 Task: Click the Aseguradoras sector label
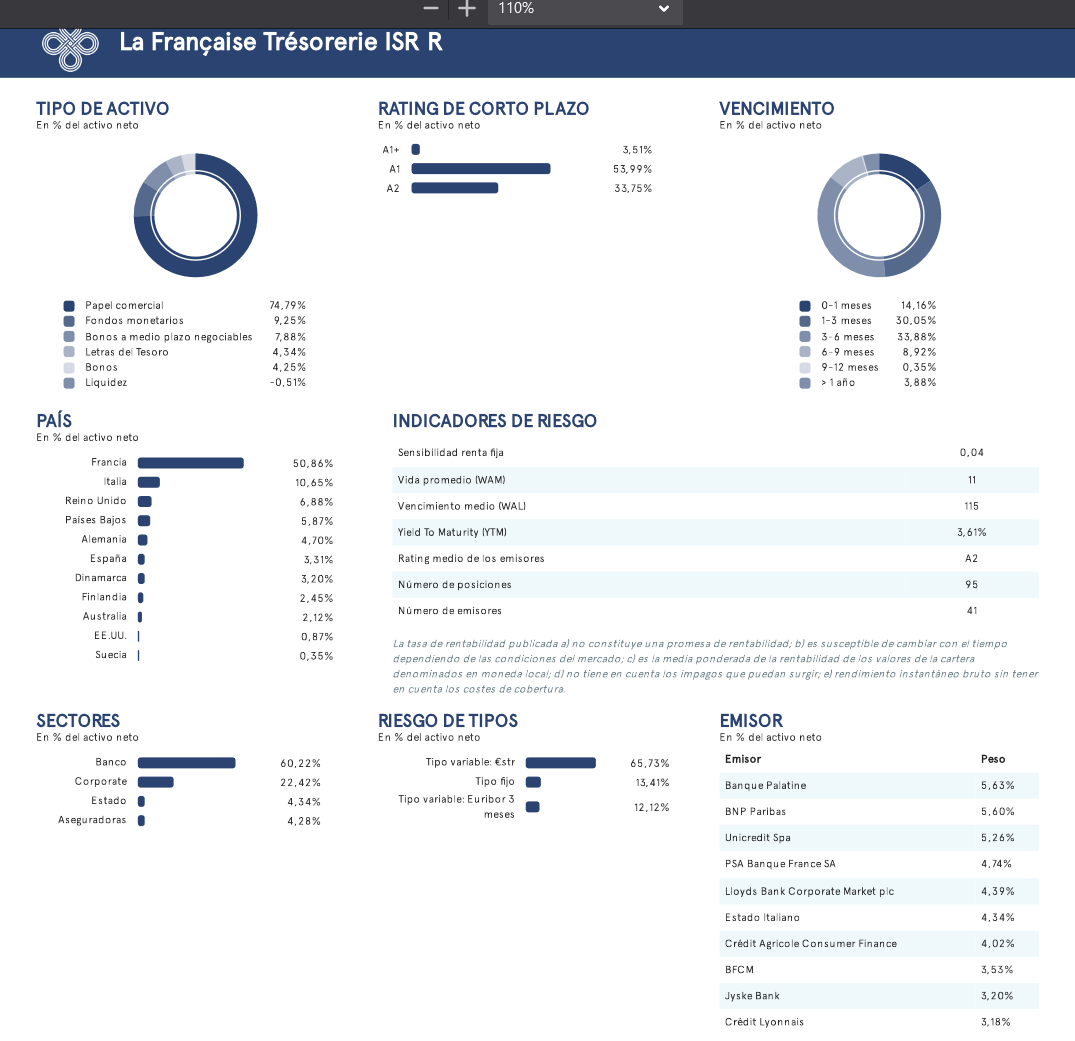click(93, 819)
